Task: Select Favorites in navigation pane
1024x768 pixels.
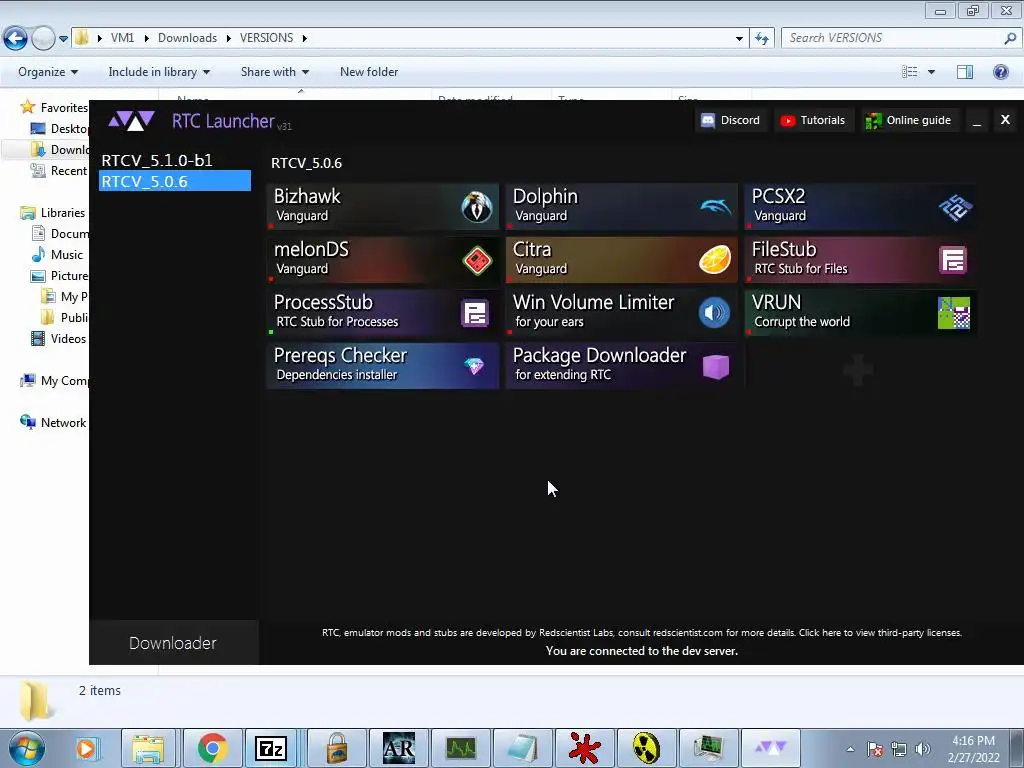Action: tap(63, 107)
